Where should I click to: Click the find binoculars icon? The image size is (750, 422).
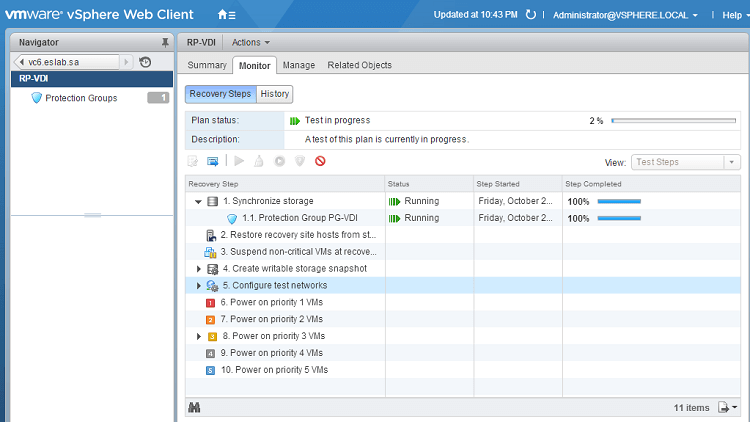194,407
